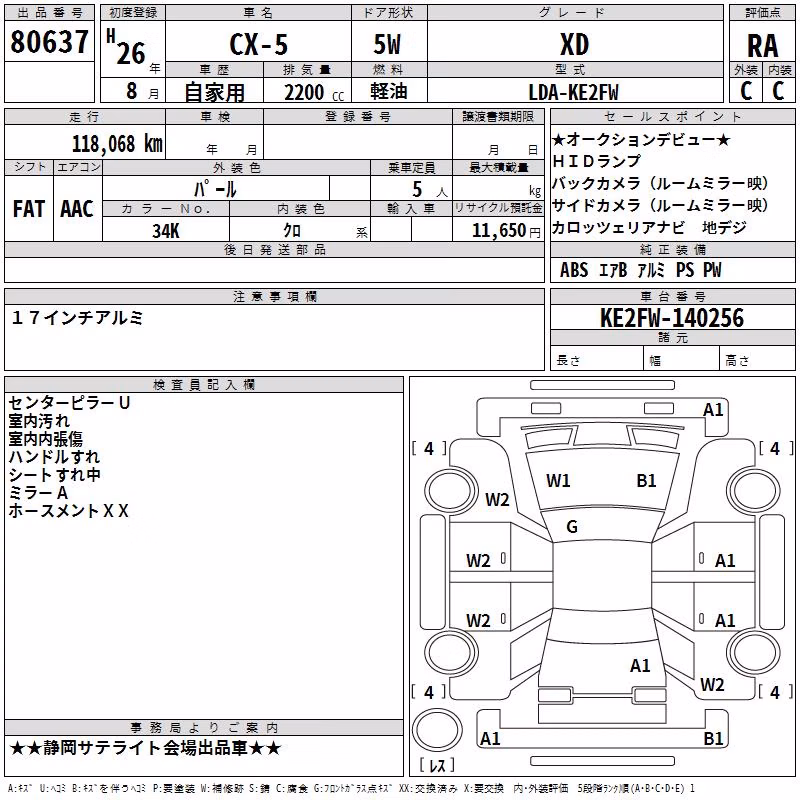Select the 幅 width field
The image size is (800, 800).
click(x=682, y=357)
